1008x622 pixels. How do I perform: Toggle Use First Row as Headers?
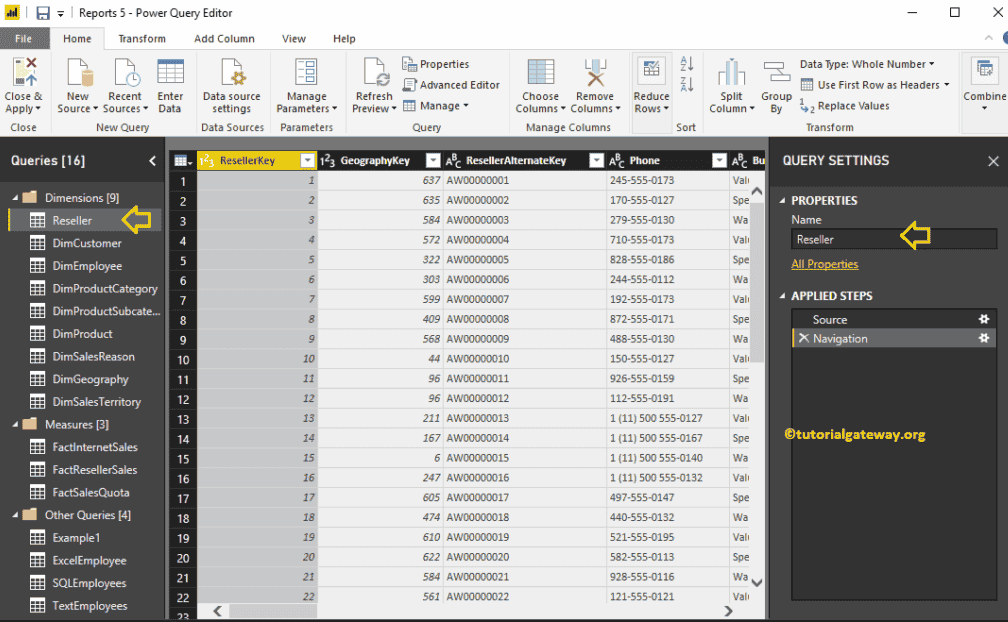pos(875,85)
